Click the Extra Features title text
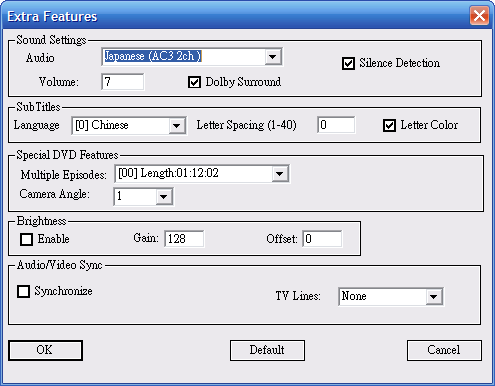 tap(52, 16)
